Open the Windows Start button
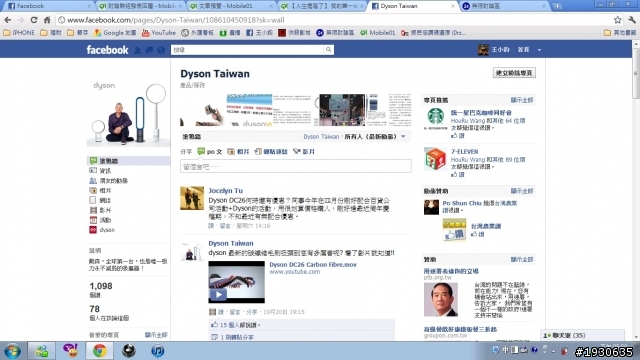Image resolution: width=640 pixels, height=360 pixels. [12, 351]
